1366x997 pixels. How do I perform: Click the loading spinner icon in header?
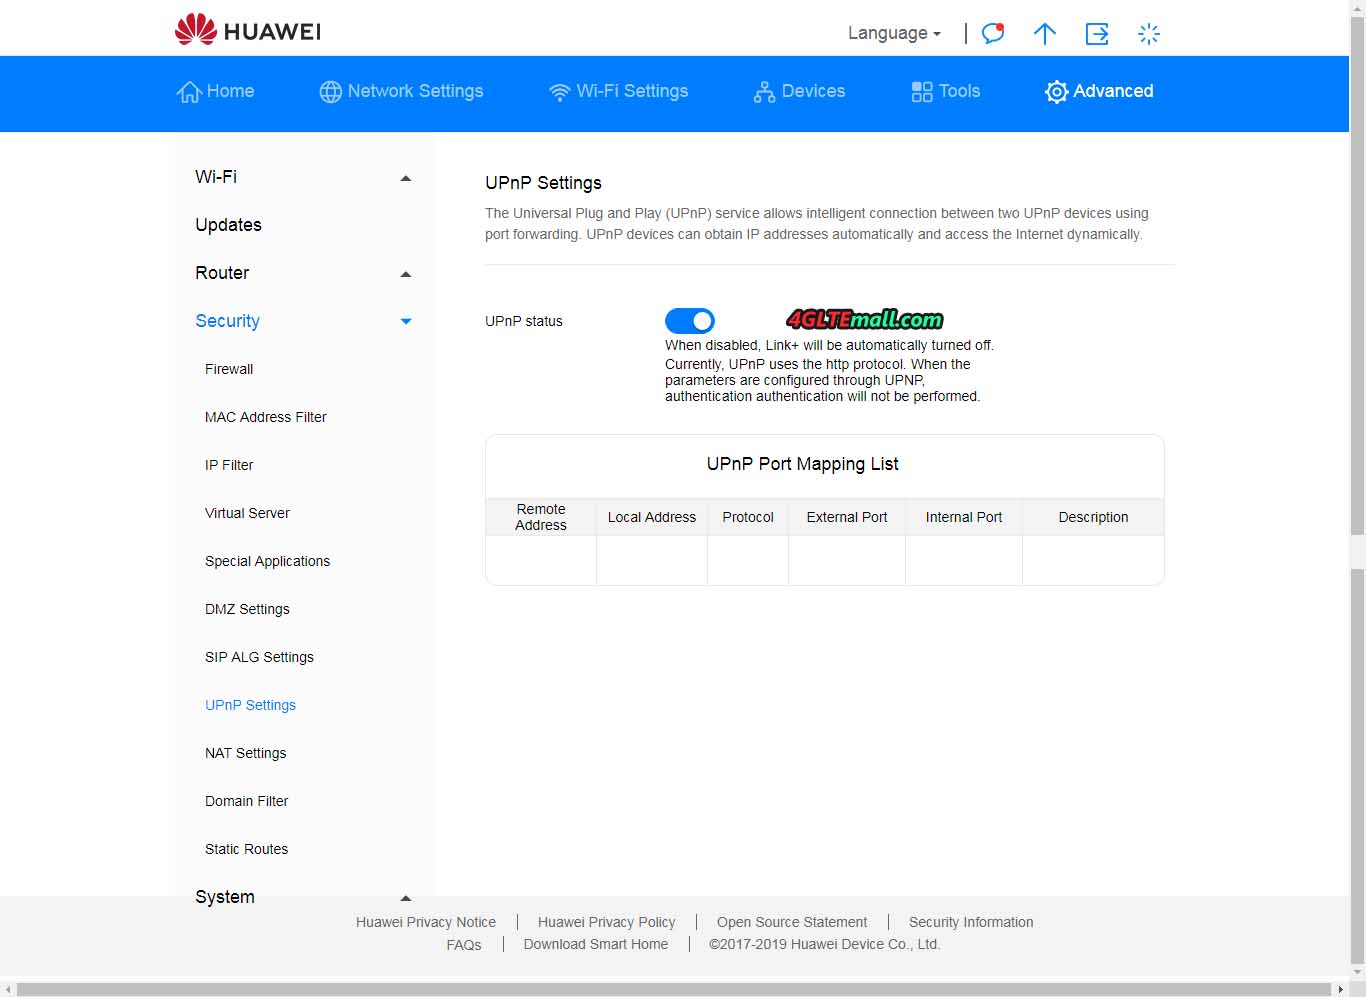coord(1149,34)
